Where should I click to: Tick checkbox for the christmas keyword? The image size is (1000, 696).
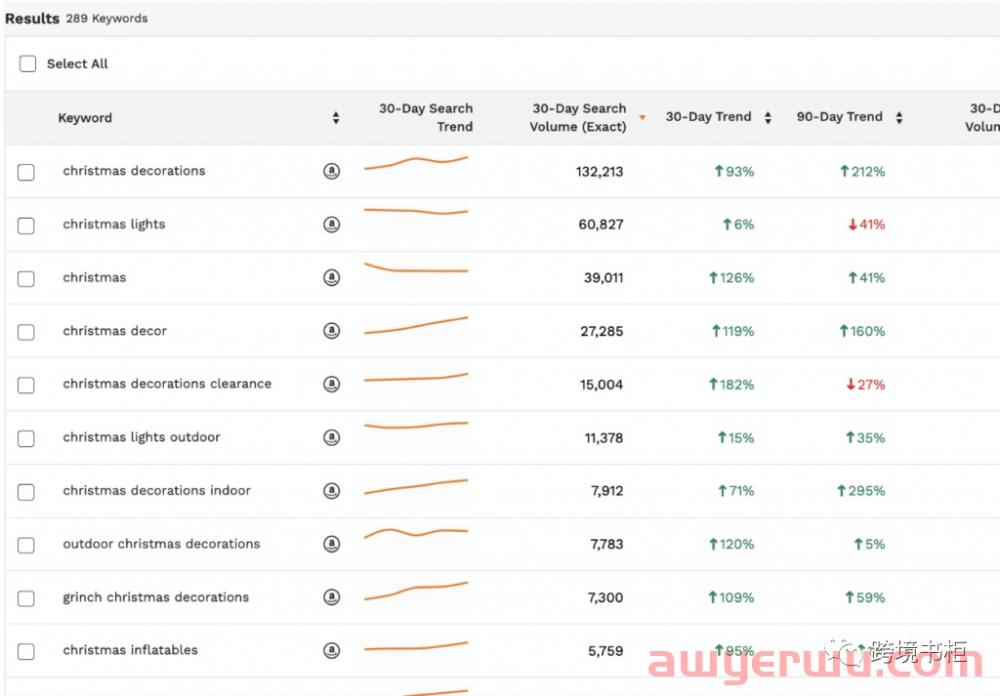26,279
